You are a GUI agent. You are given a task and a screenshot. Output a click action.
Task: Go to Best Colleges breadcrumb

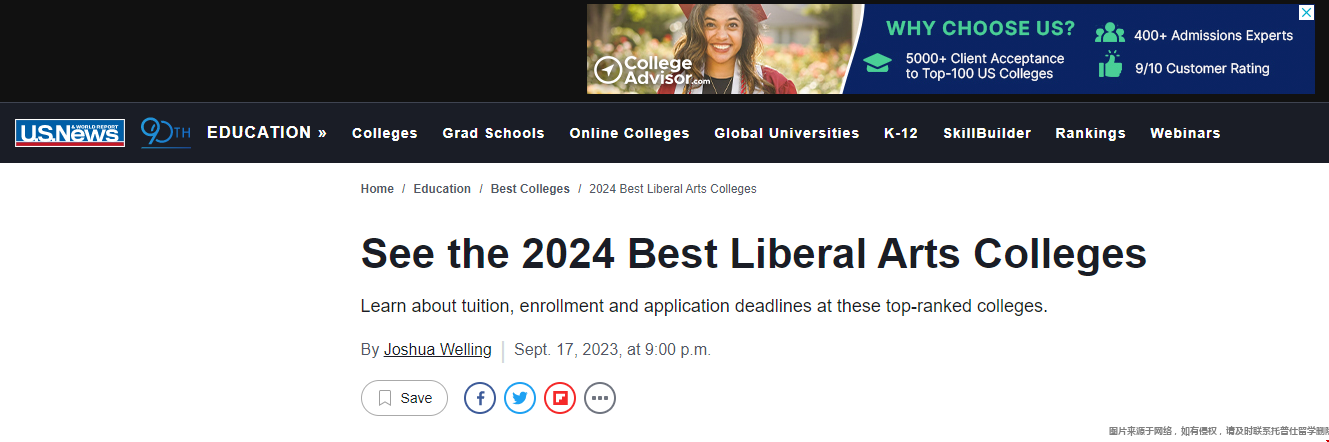coord(530,189)
